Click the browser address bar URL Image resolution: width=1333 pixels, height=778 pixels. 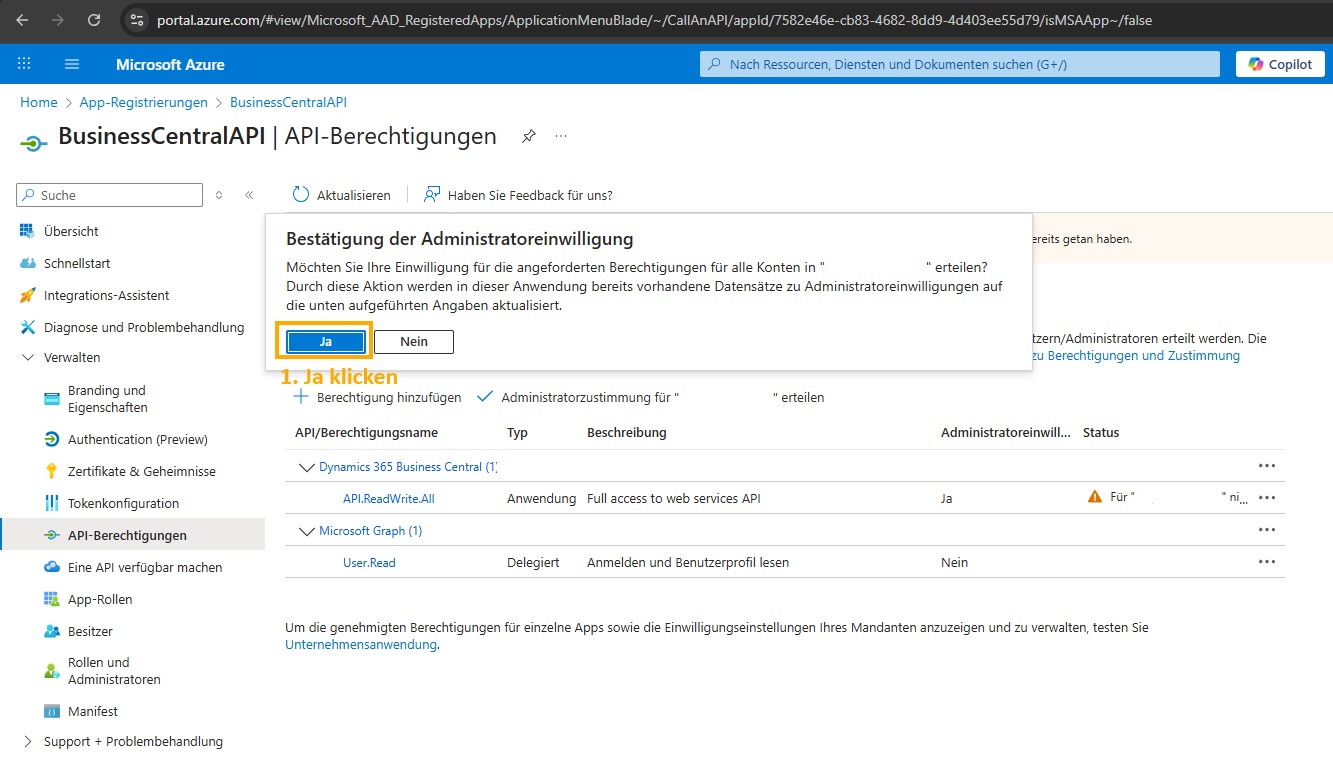point(654,20)
